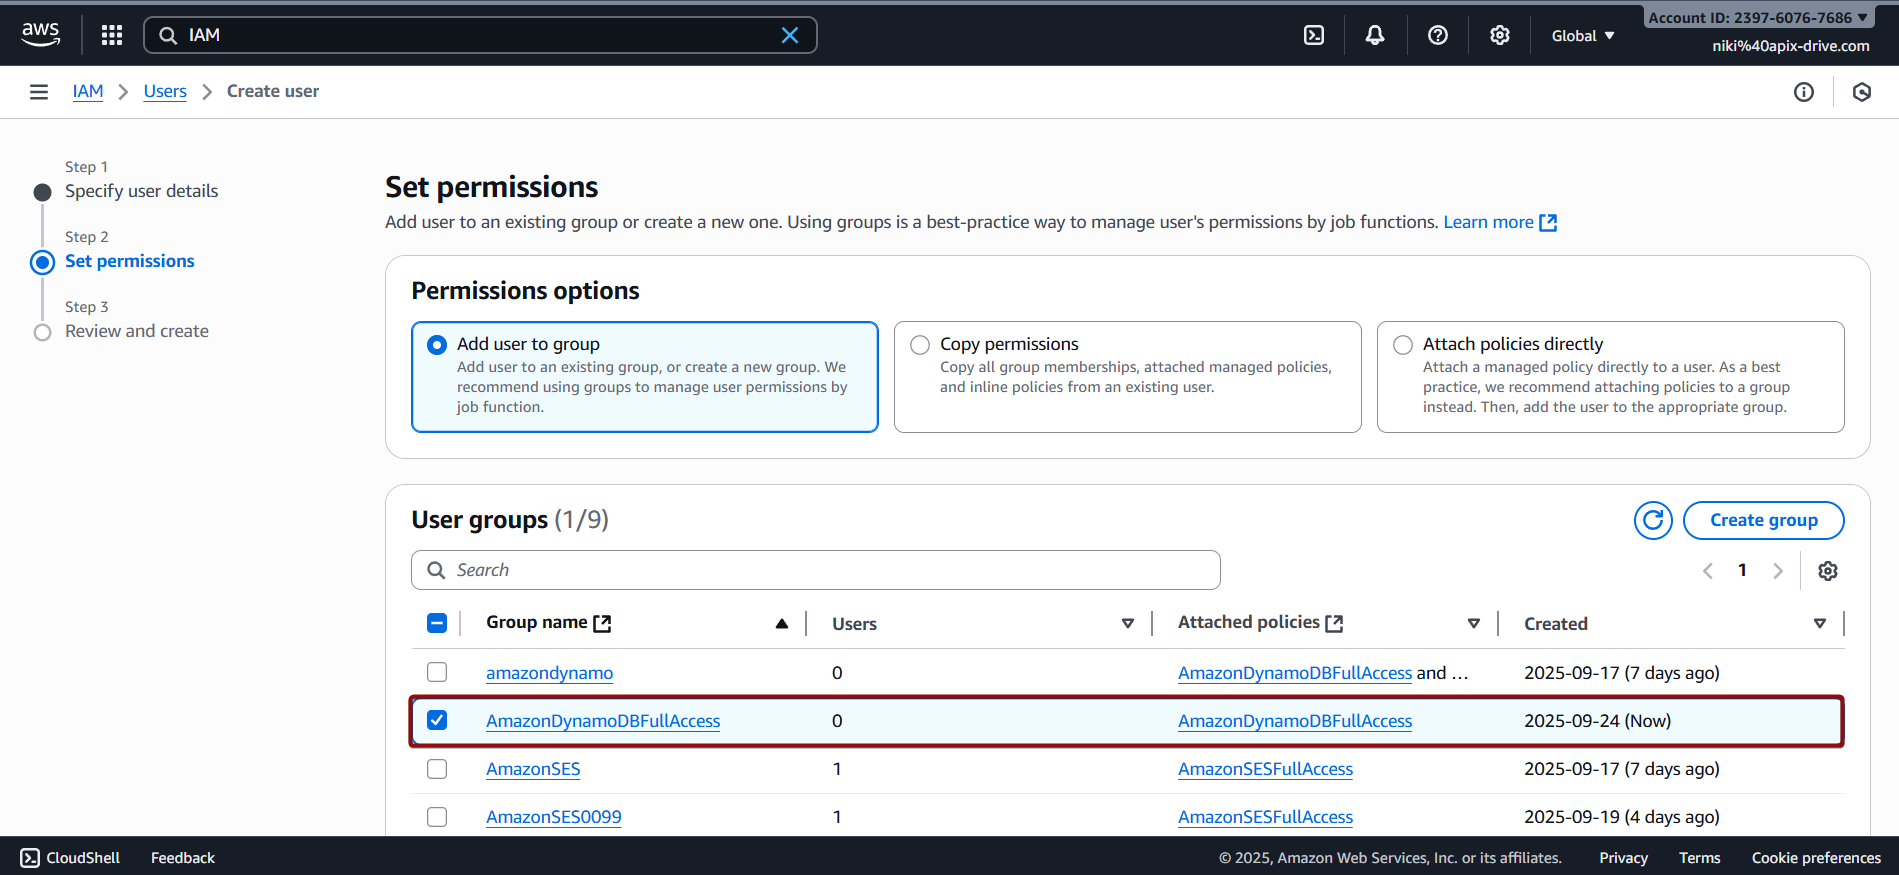Clear the IAM search text
Viewport: 1899px width, 875px height.
(x=789, y=35)
